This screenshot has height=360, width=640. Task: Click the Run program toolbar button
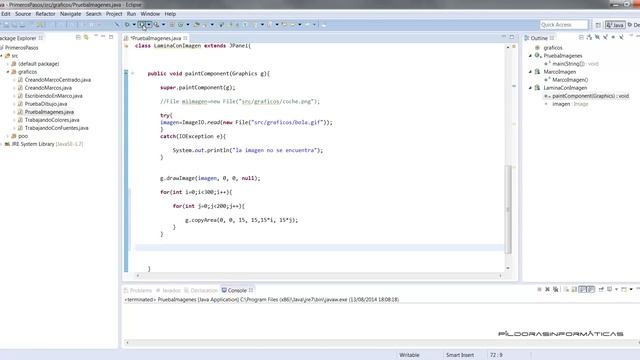141,24
